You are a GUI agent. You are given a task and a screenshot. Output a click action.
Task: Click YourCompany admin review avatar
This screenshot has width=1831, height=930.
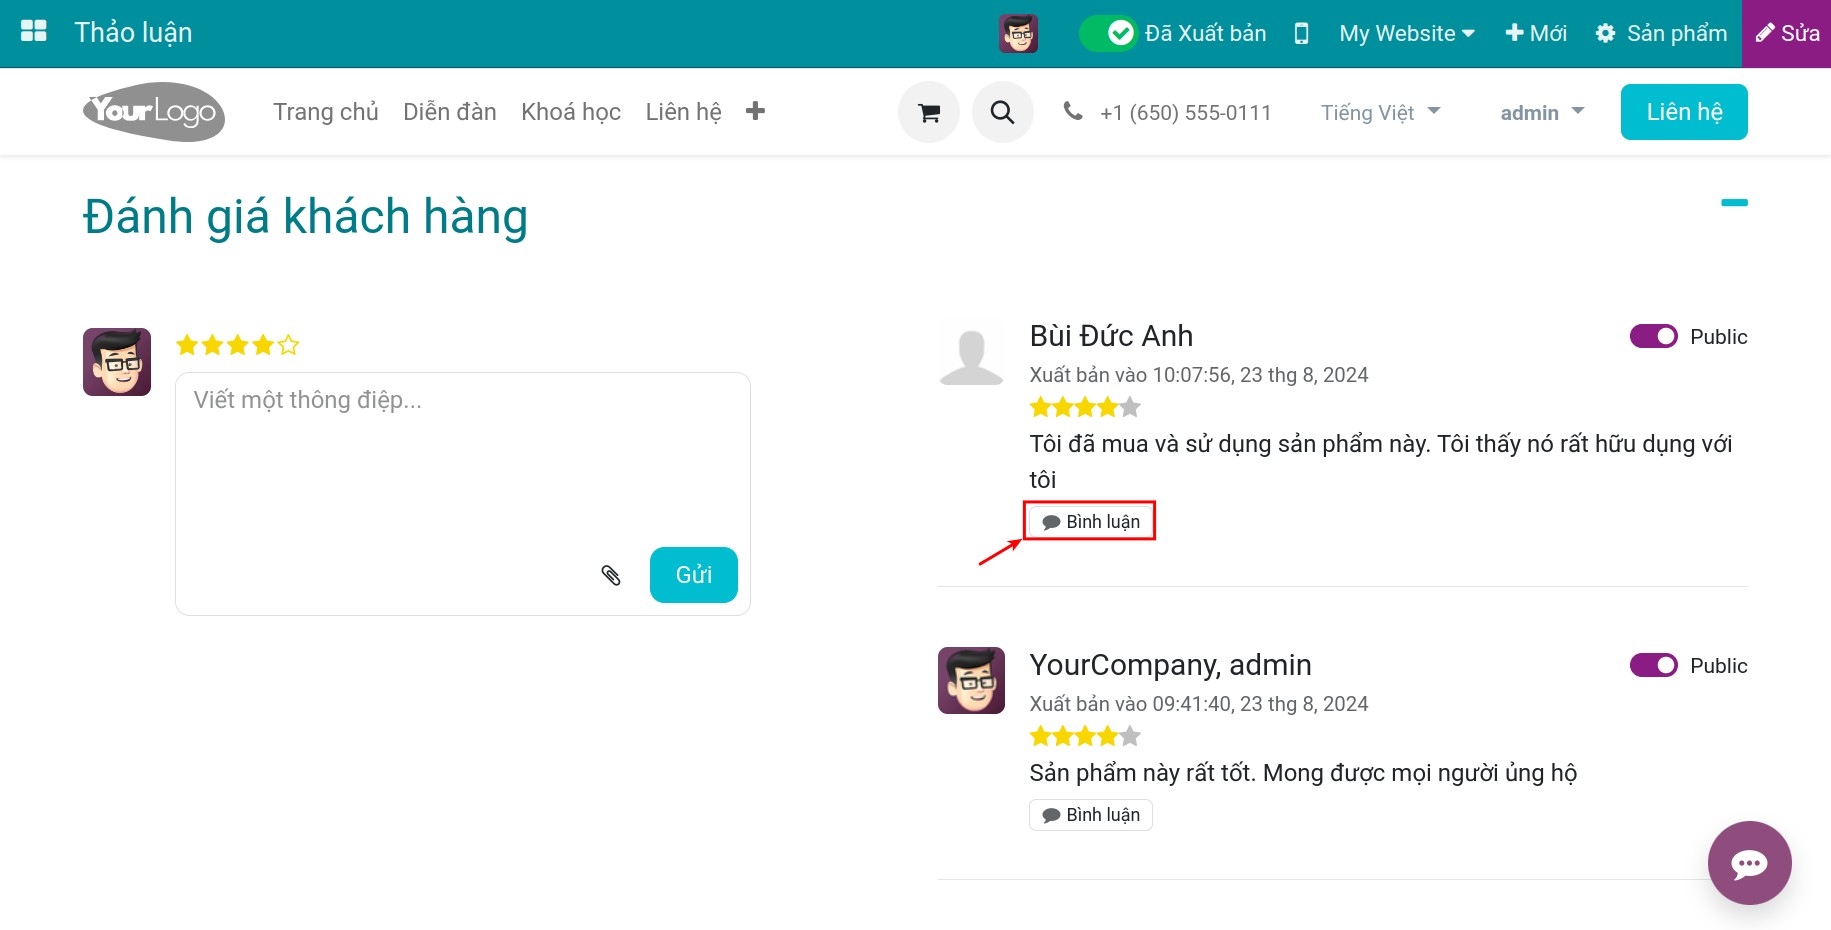pyautogui.click(x=971, y=680)
